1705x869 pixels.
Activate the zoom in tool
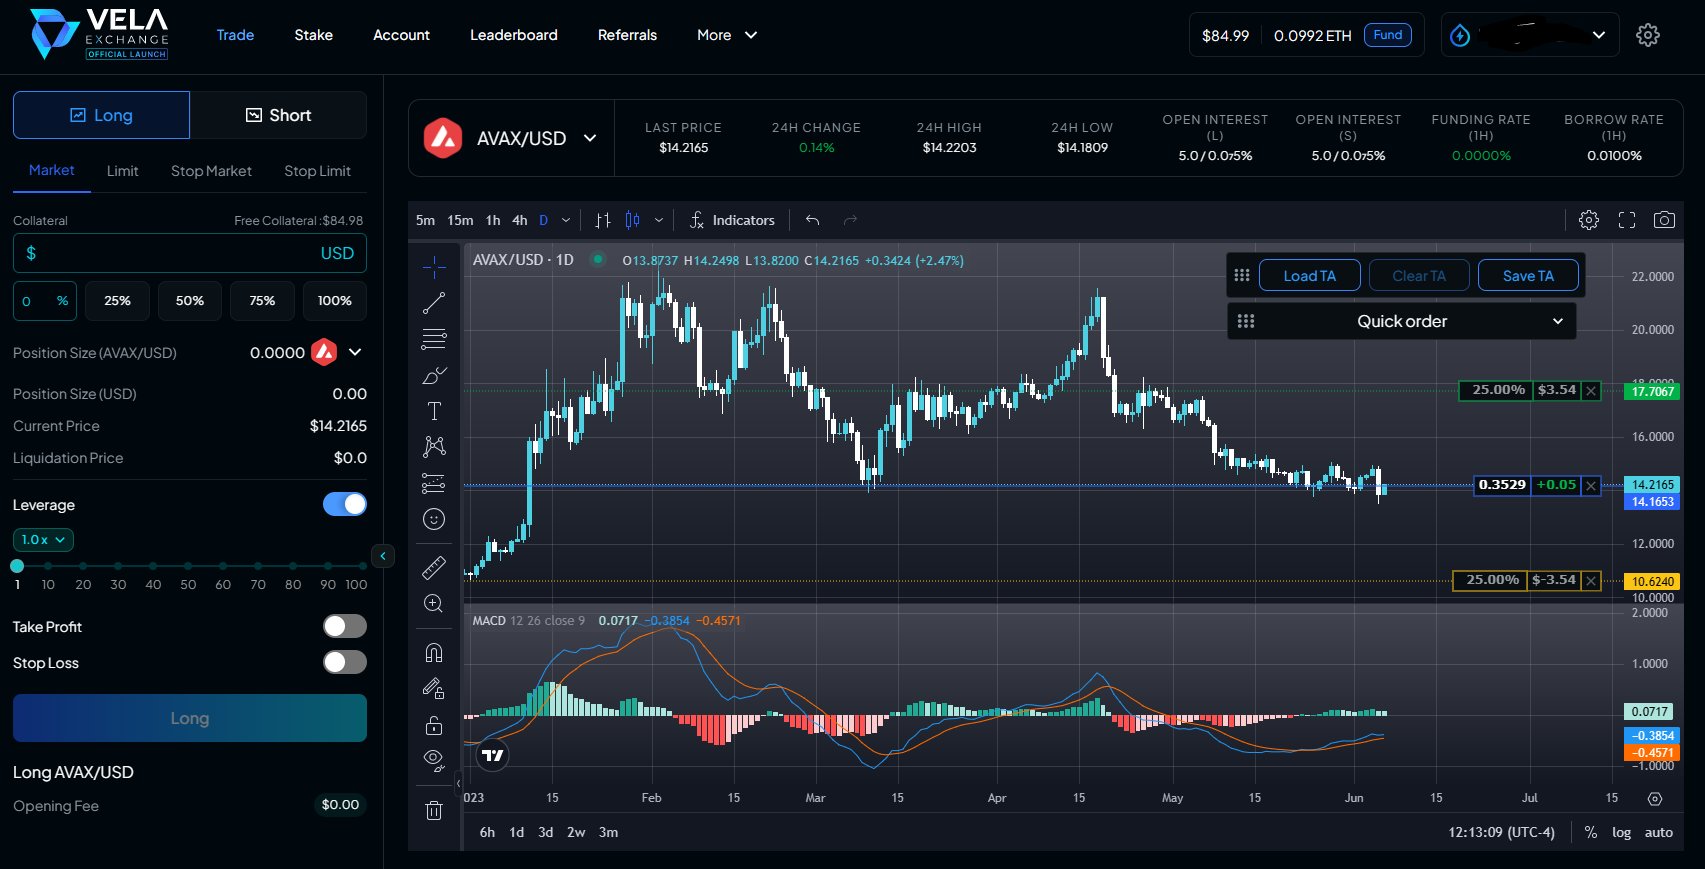[x=434, y=603]
